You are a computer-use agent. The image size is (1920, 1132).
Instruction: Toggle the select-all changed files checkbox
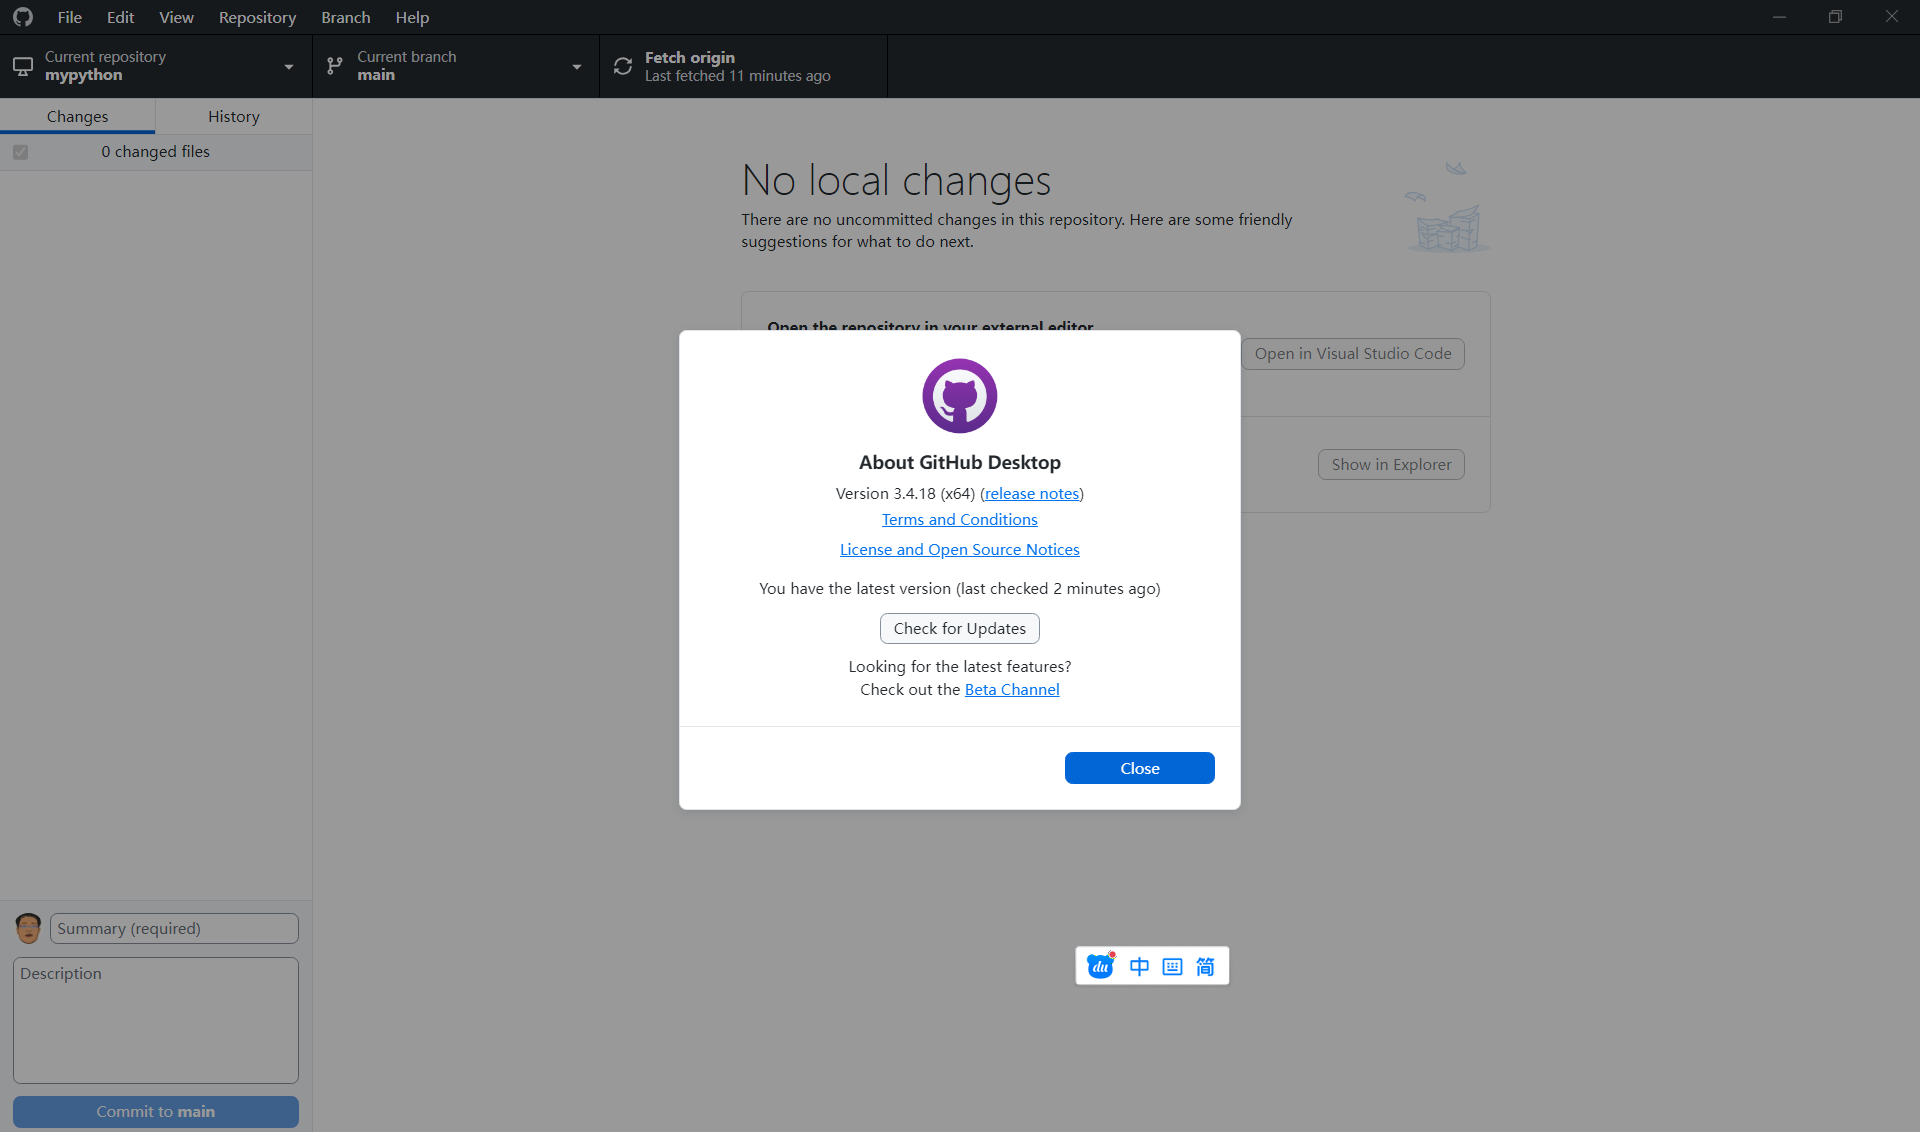click(x=21, y=152)
